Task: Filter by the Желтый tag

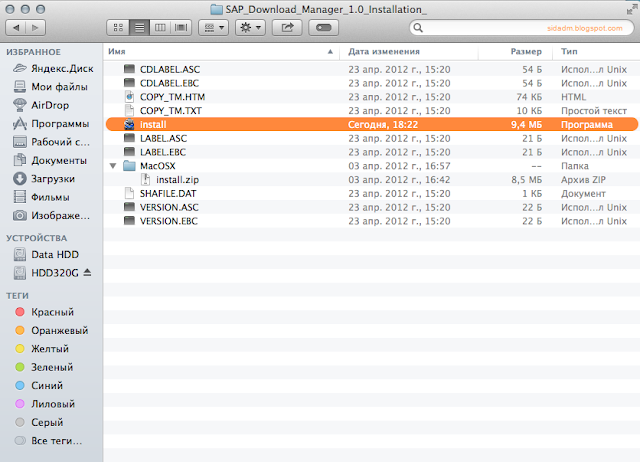Action: (x=42, y=349)
